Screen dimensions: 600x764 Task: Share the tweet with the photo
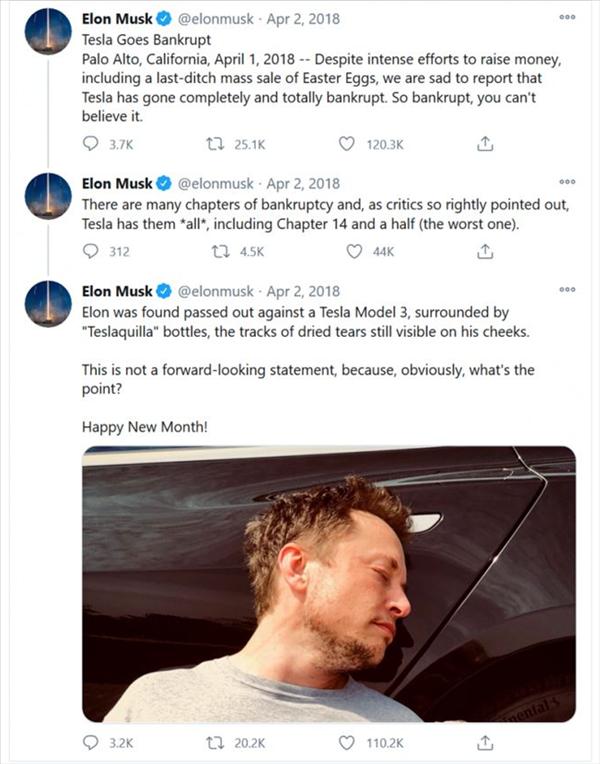pos(485,743)
